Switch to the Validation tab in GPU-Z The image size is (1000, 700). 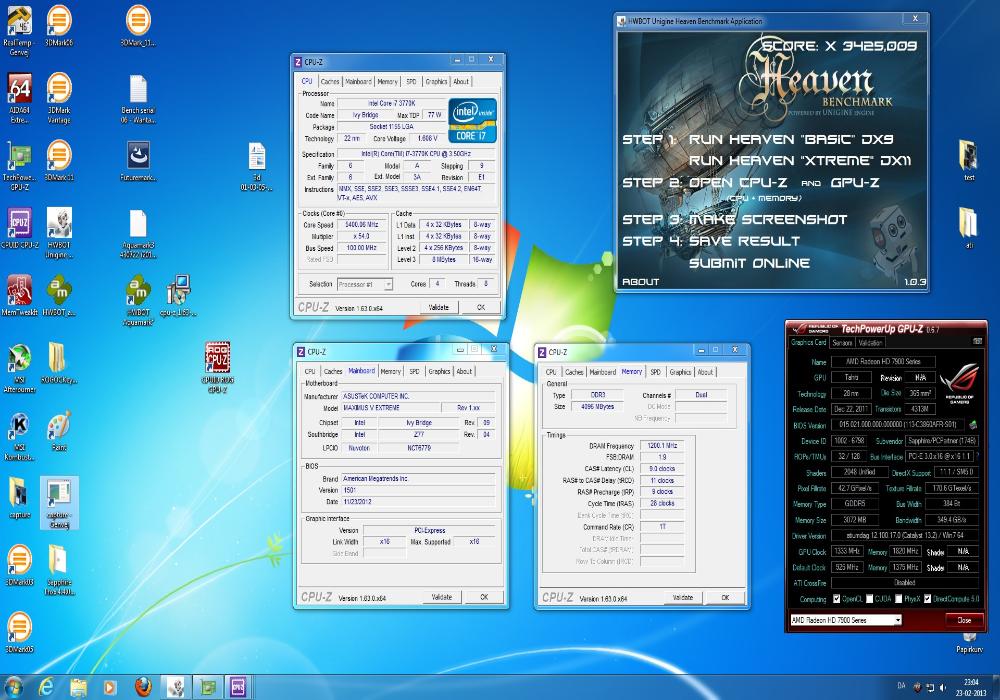(x=870, y=342)
